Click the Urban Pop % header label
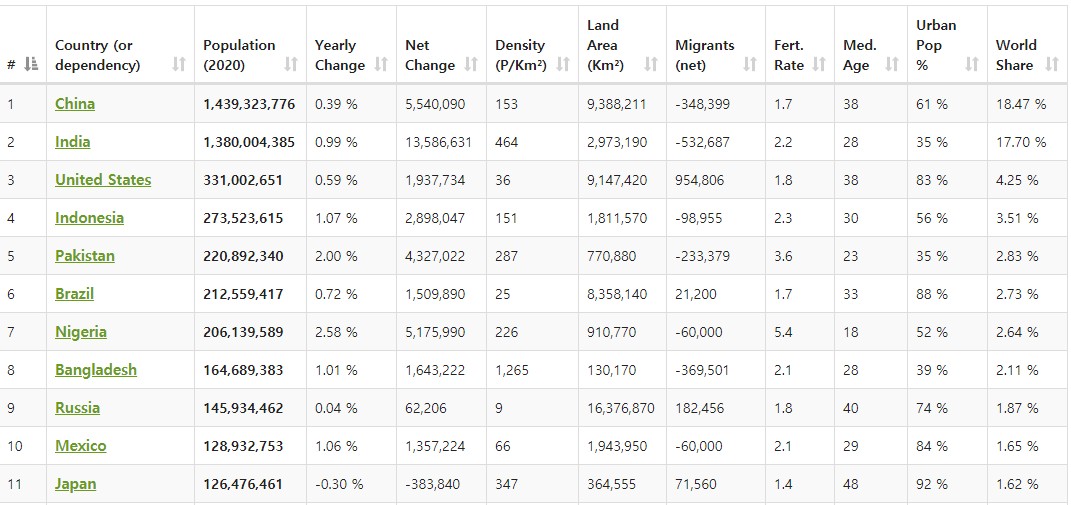The width and height of the screenshot is (1071, 505). [x=936, y=45]
